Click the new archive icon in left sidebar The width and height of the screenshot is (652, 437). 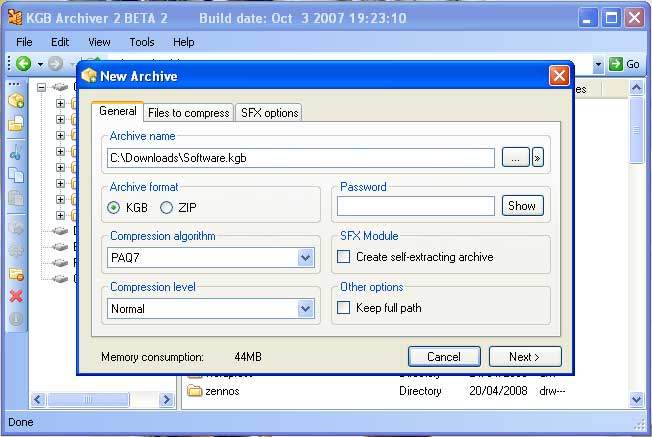coord(16,100)
